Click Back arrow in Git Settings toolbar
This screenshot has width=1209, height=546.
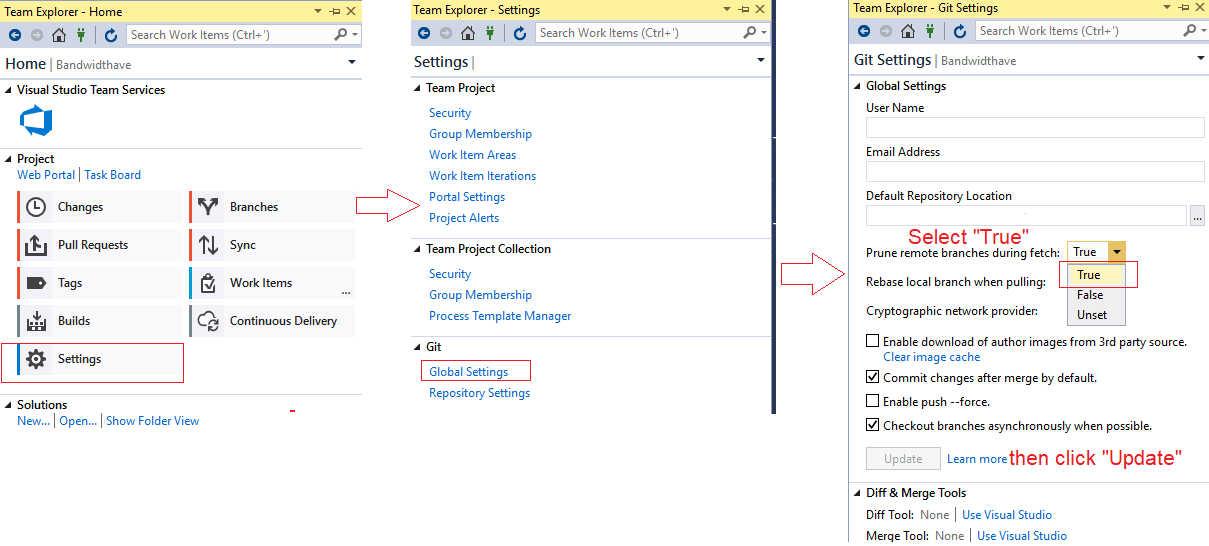[864, 31]
